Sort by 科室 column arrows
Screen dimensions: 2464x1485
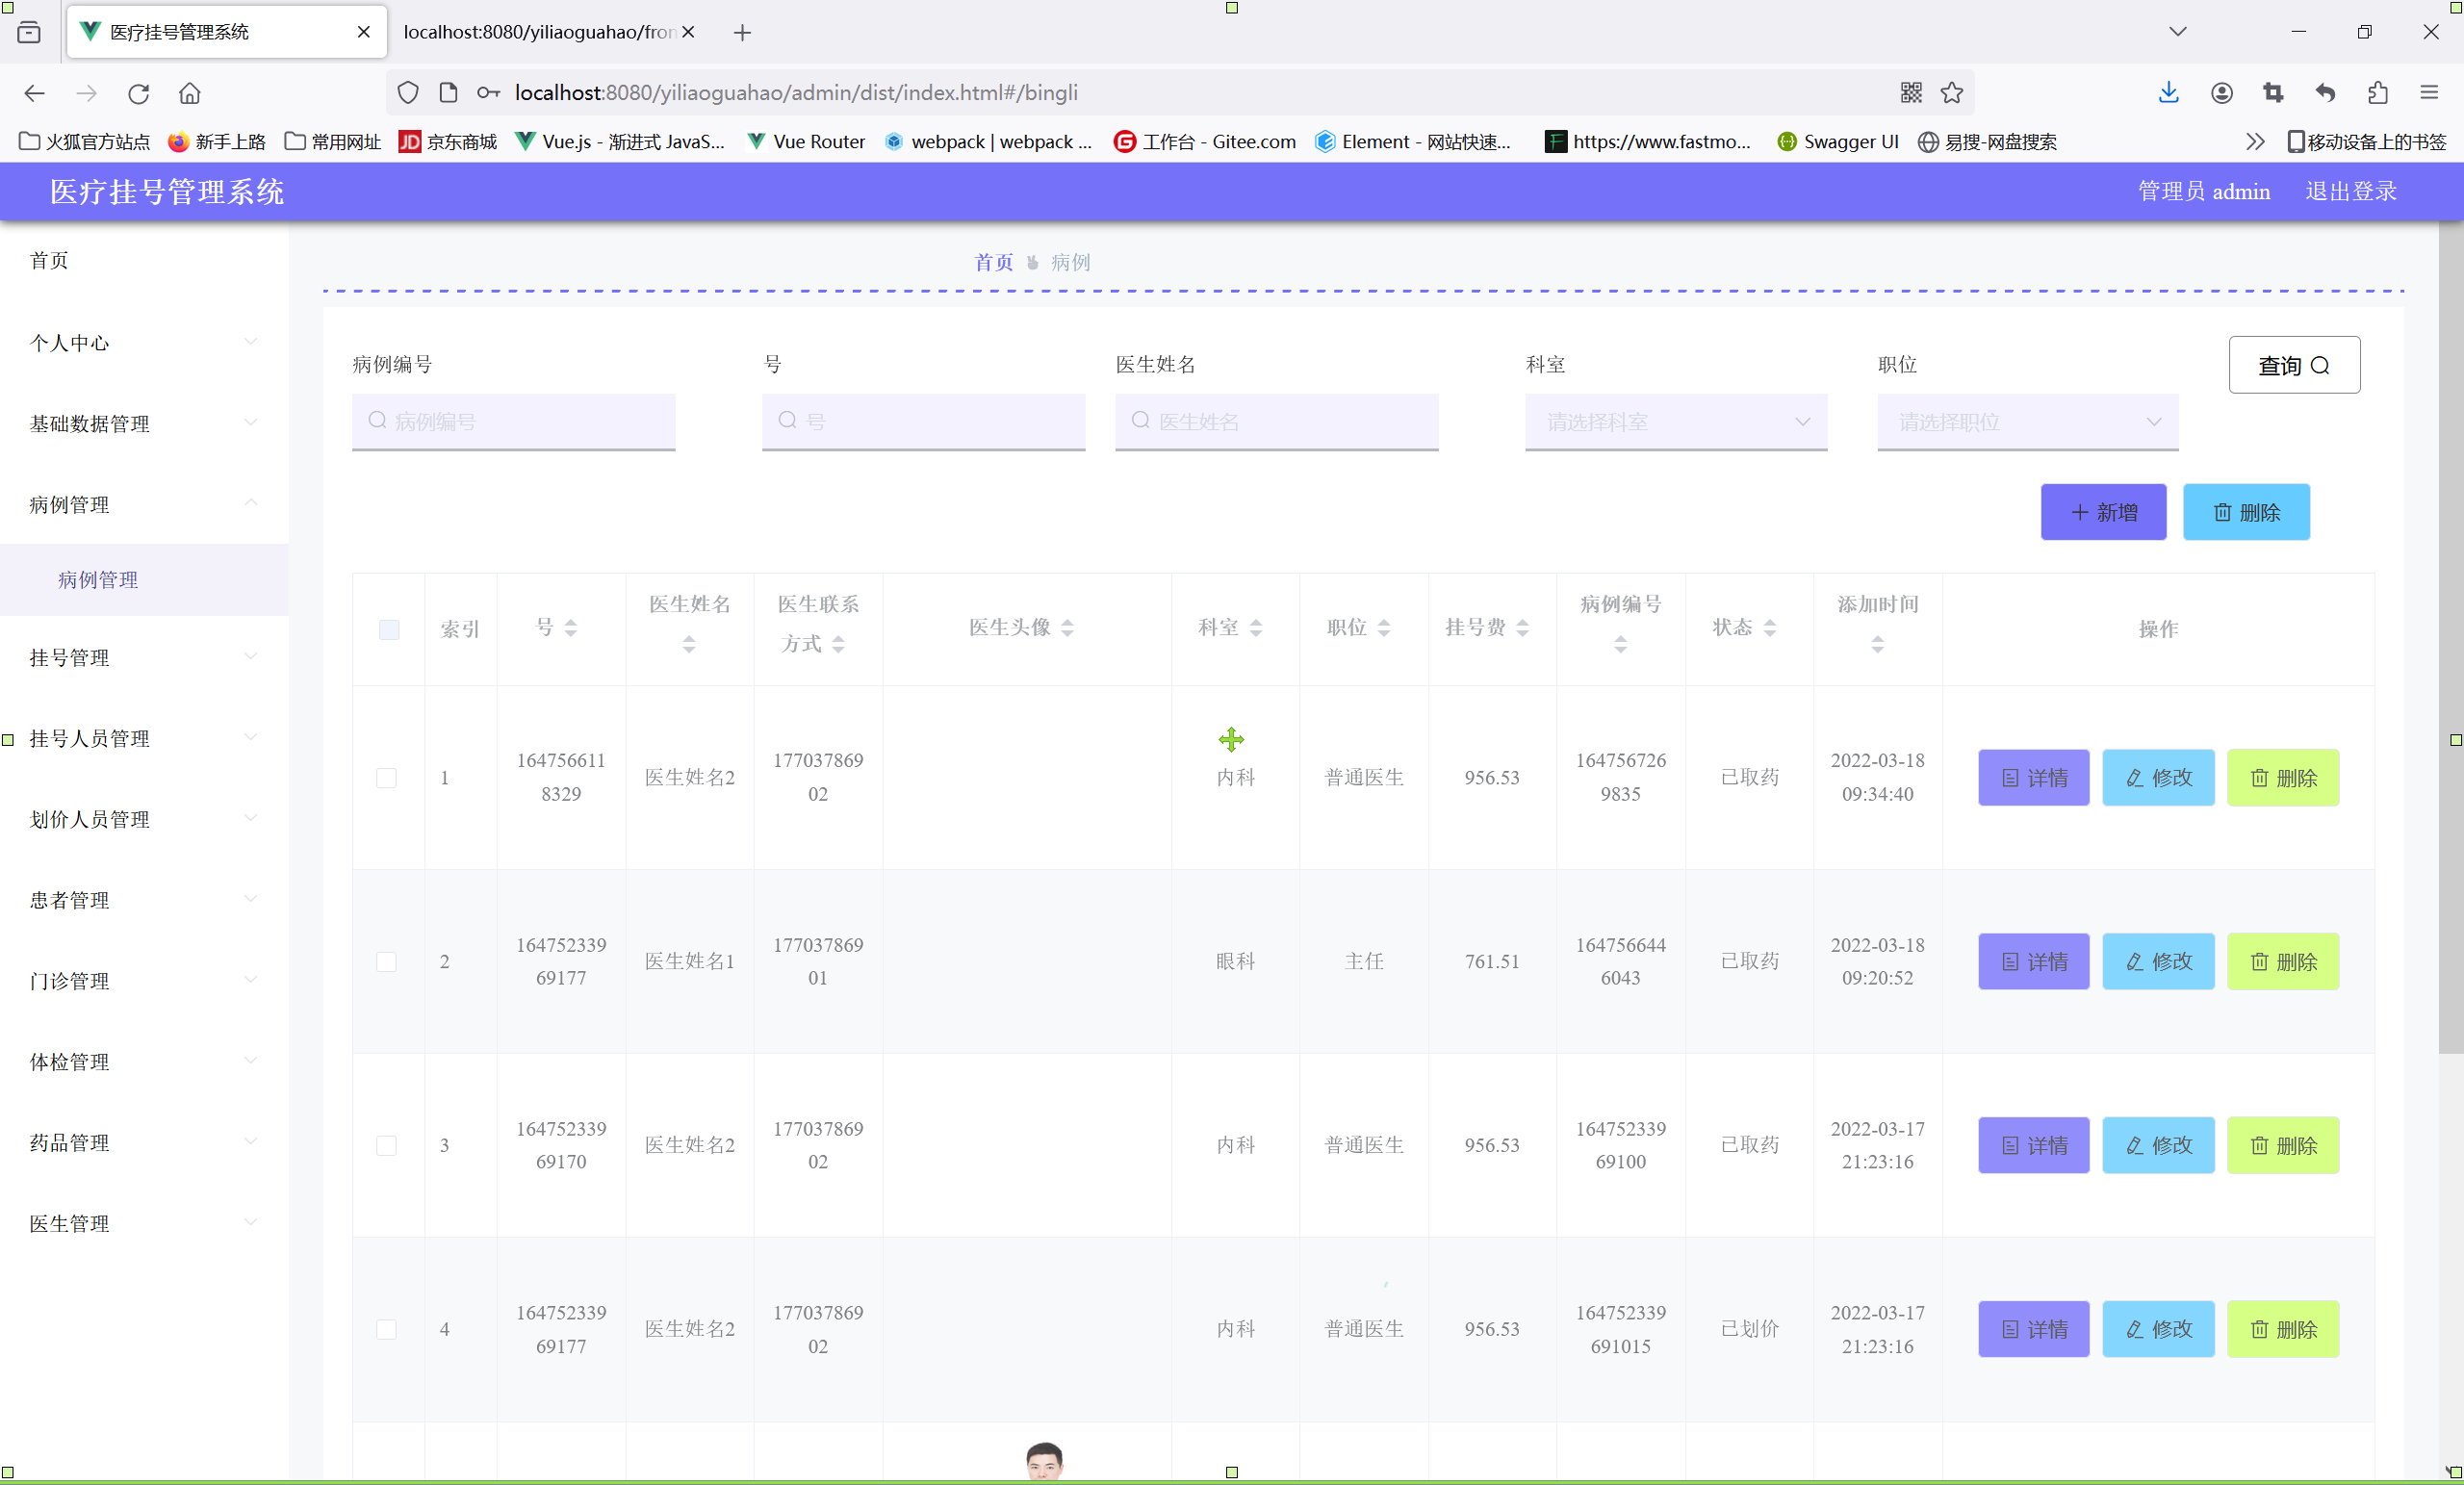[1256, 628]
